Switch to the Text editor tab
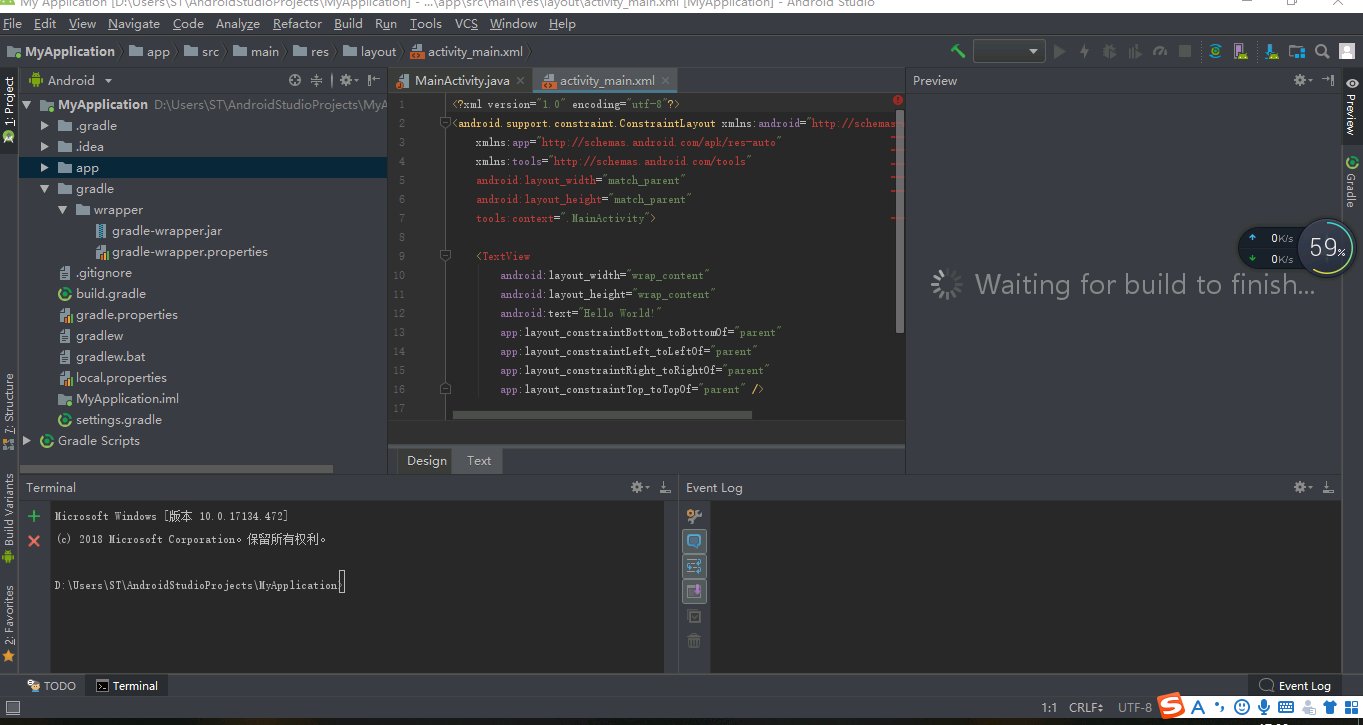This screenshot has width=1363, height=725. click(479, 460)
